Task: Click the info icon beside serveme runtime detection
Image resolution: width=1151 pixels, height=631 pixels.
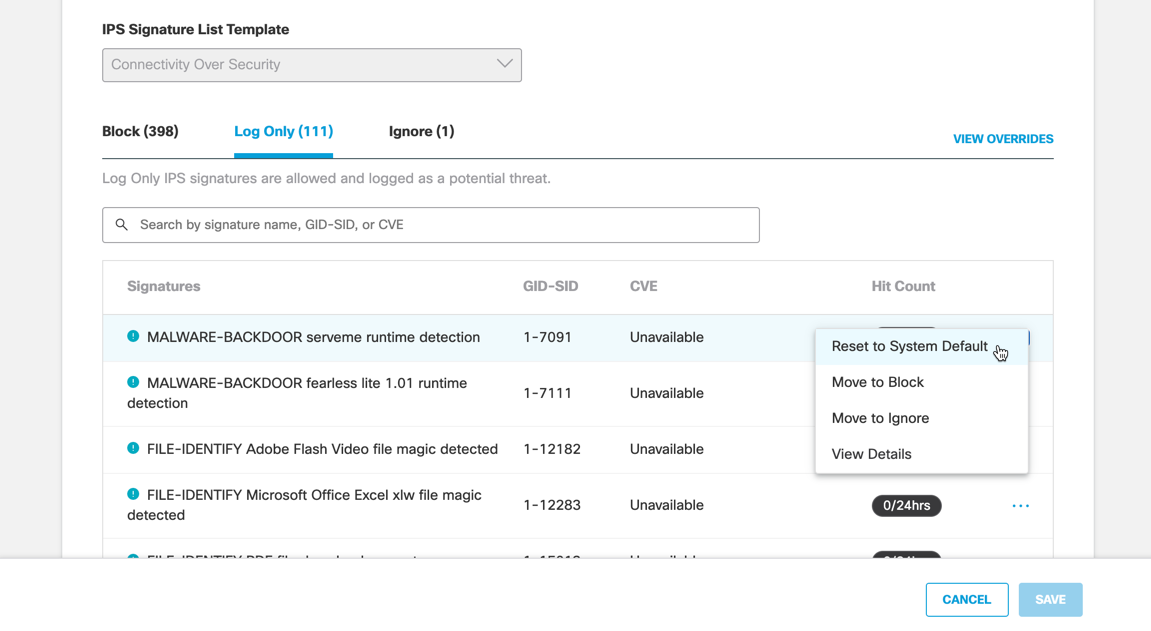Action: click(133, 336)
